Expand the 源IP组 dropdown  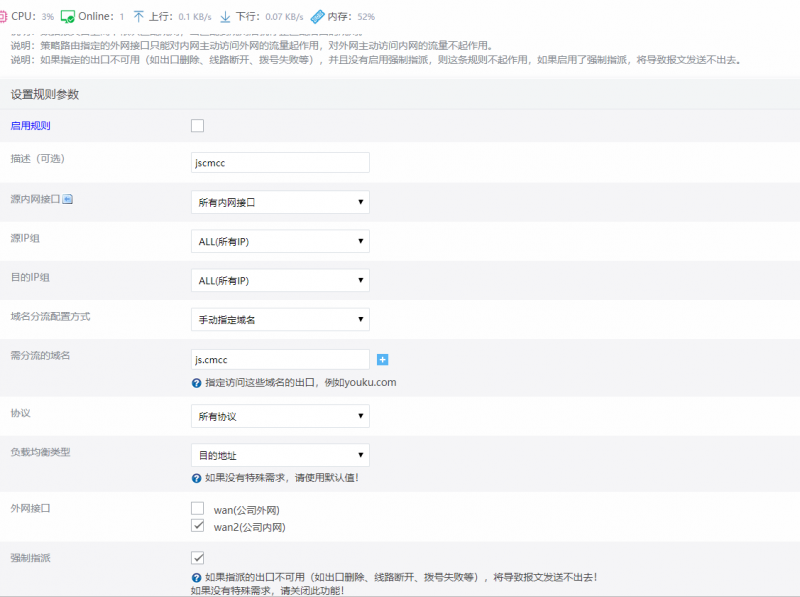pos(280,241)
